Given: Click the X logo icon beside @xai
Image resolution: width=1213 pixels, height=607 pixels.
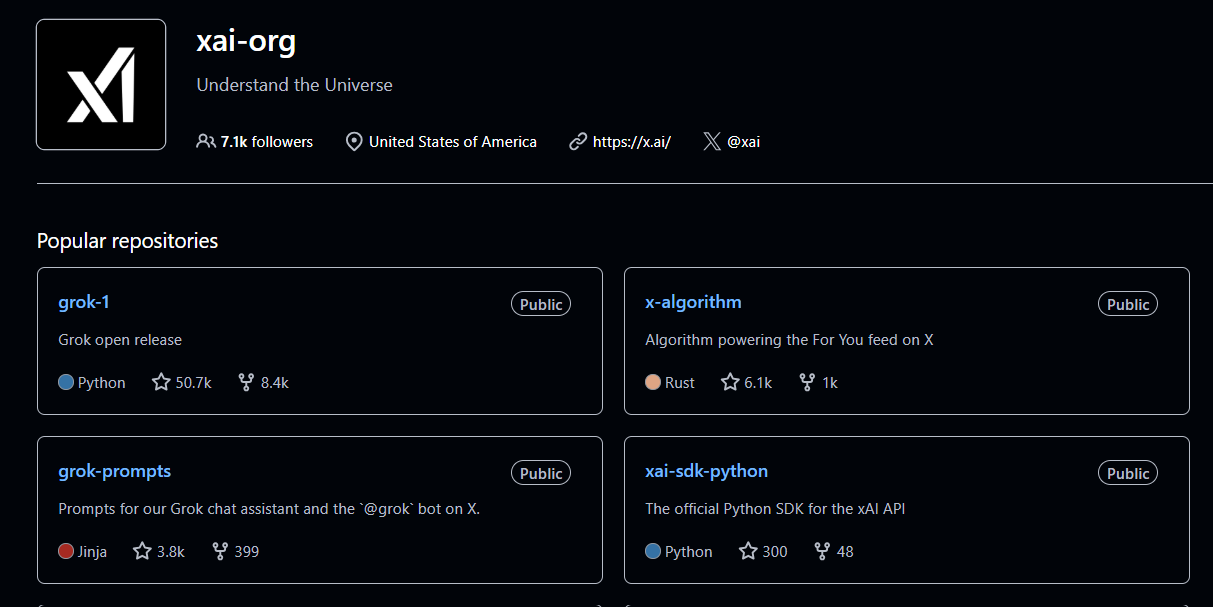Looking at the screenshot, I should (x=712, y=142).
